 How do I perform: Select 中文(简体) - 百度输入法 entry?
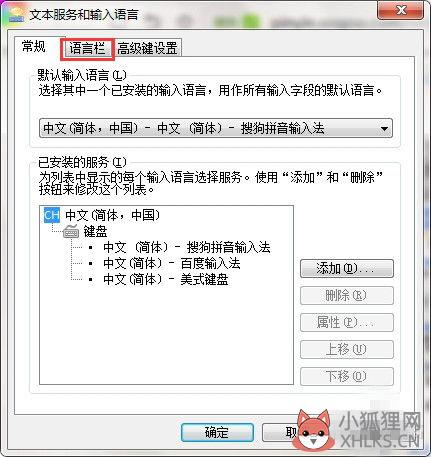(x=172, y=263)
